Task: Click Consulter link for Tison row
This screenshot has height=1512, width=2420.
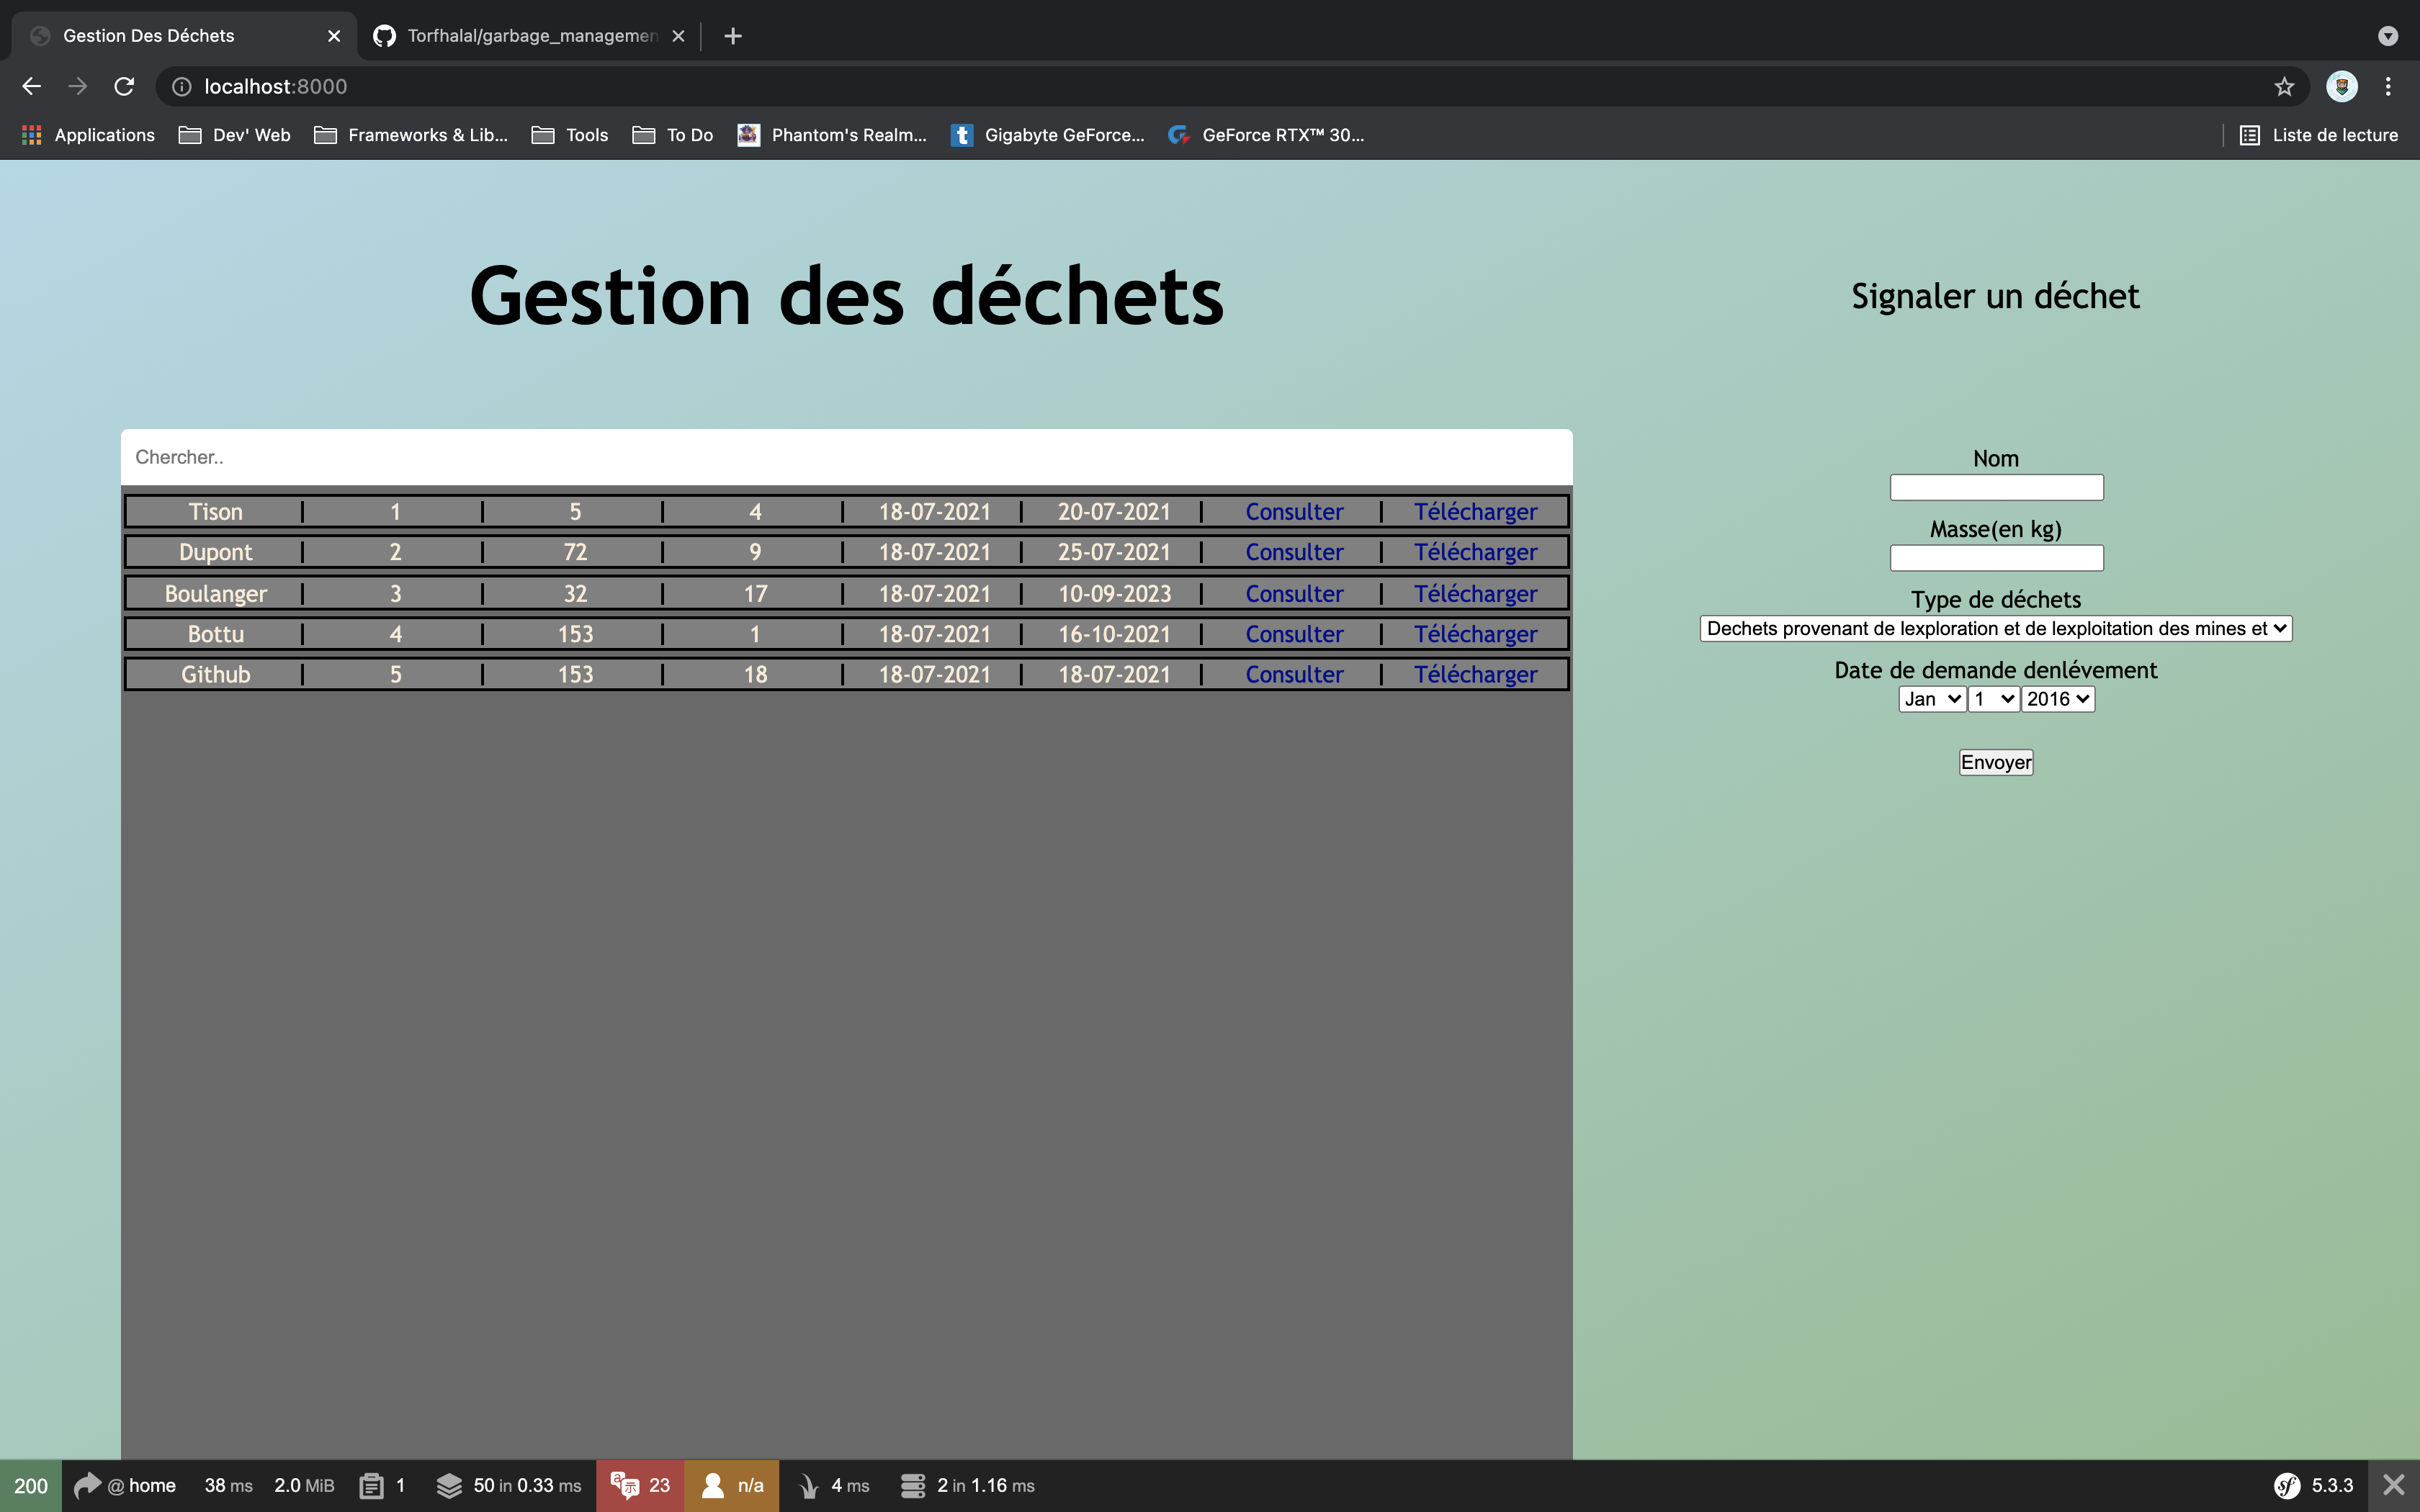Action: [x=1294, y=512]
